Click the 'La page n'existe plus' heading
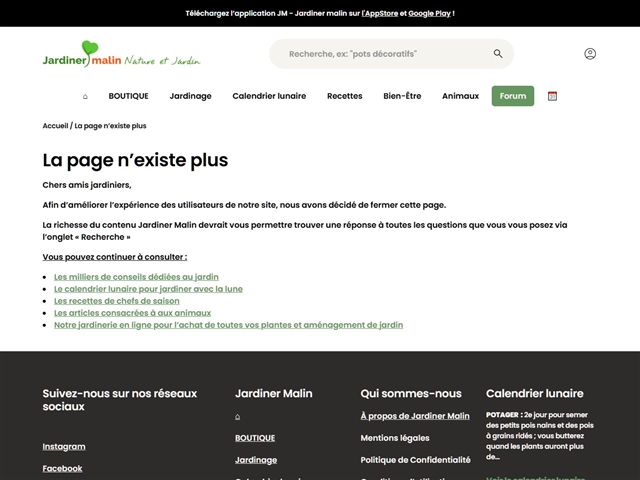 [x=135, y=160]
